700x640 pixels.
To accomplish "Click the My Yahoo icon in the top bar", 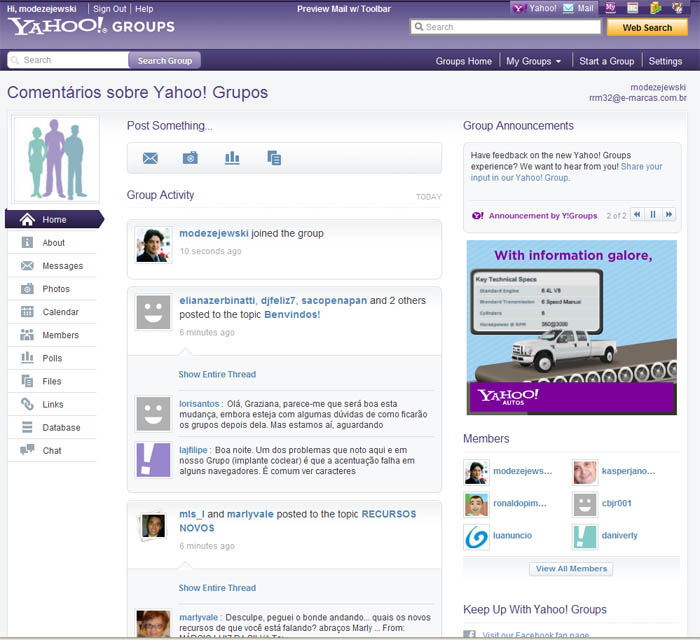I will [611, 8].
